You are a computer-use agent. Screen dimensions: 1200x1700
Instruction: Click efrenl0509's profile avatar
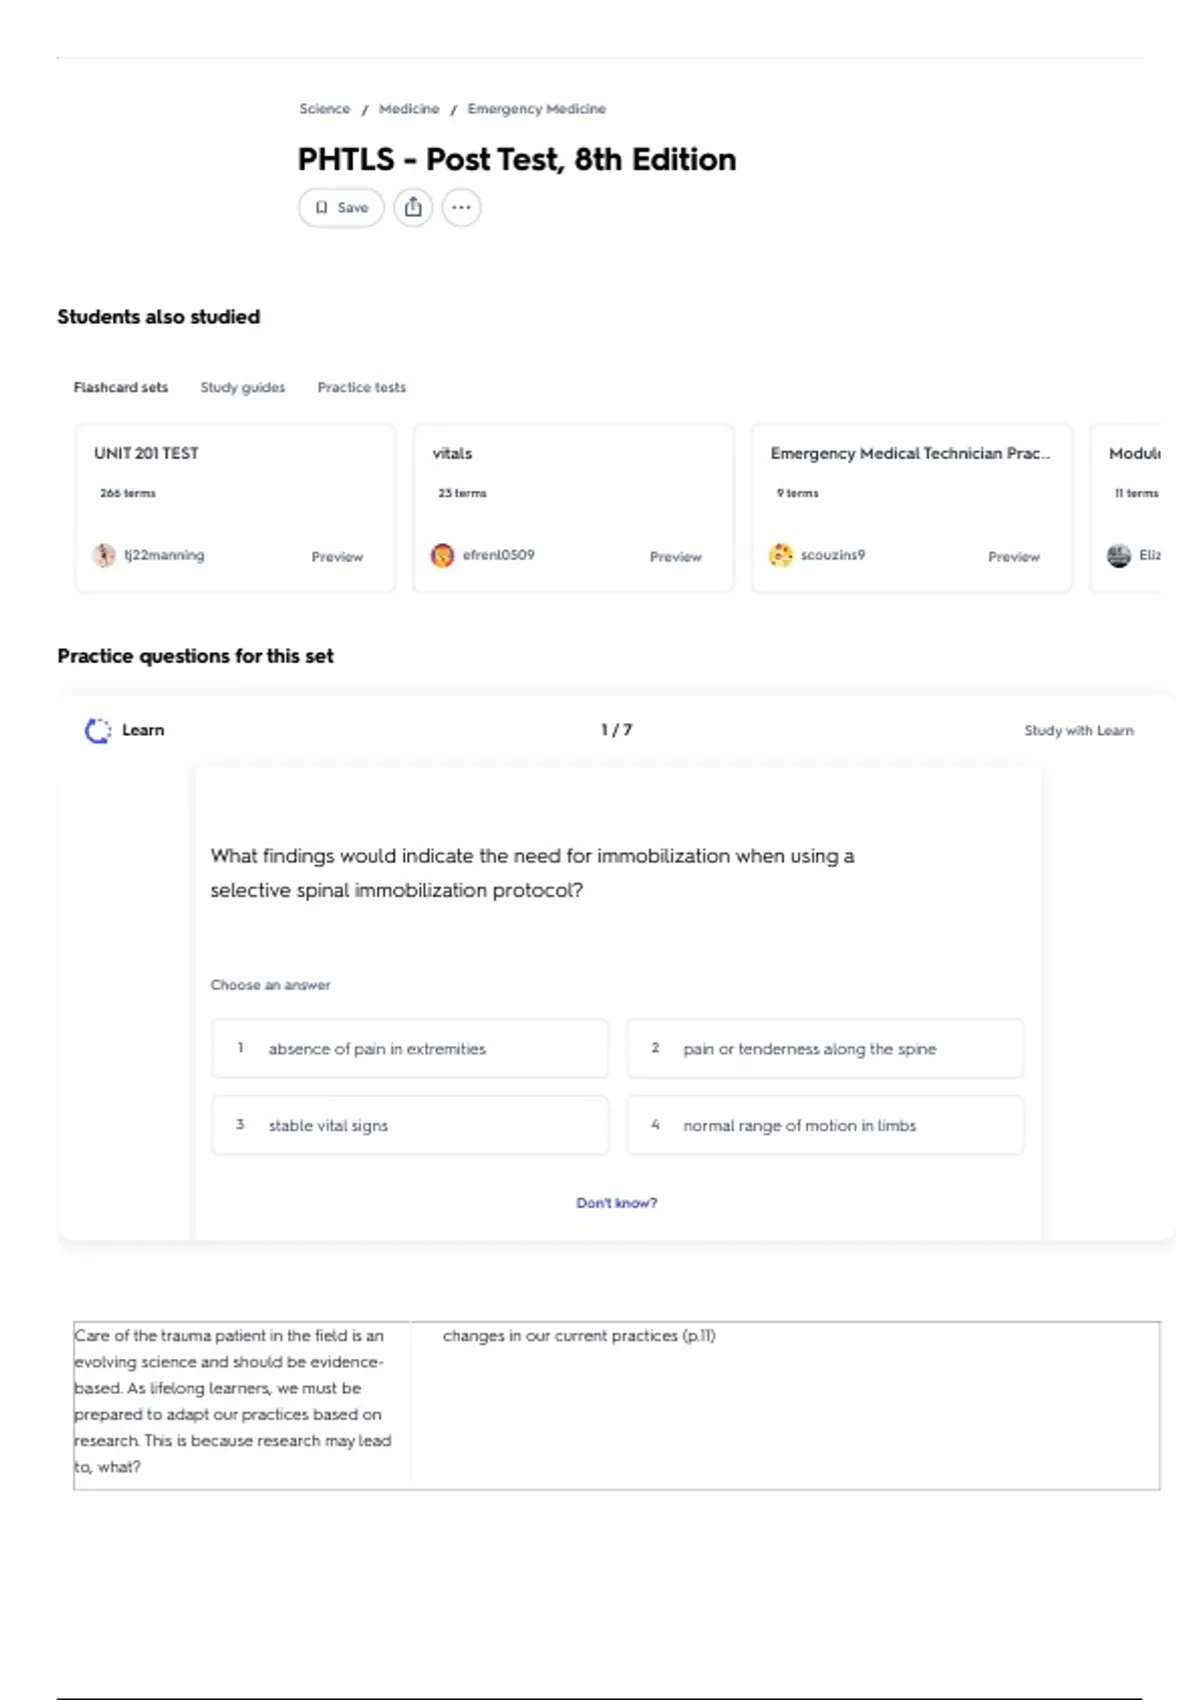tap(442, 555)
